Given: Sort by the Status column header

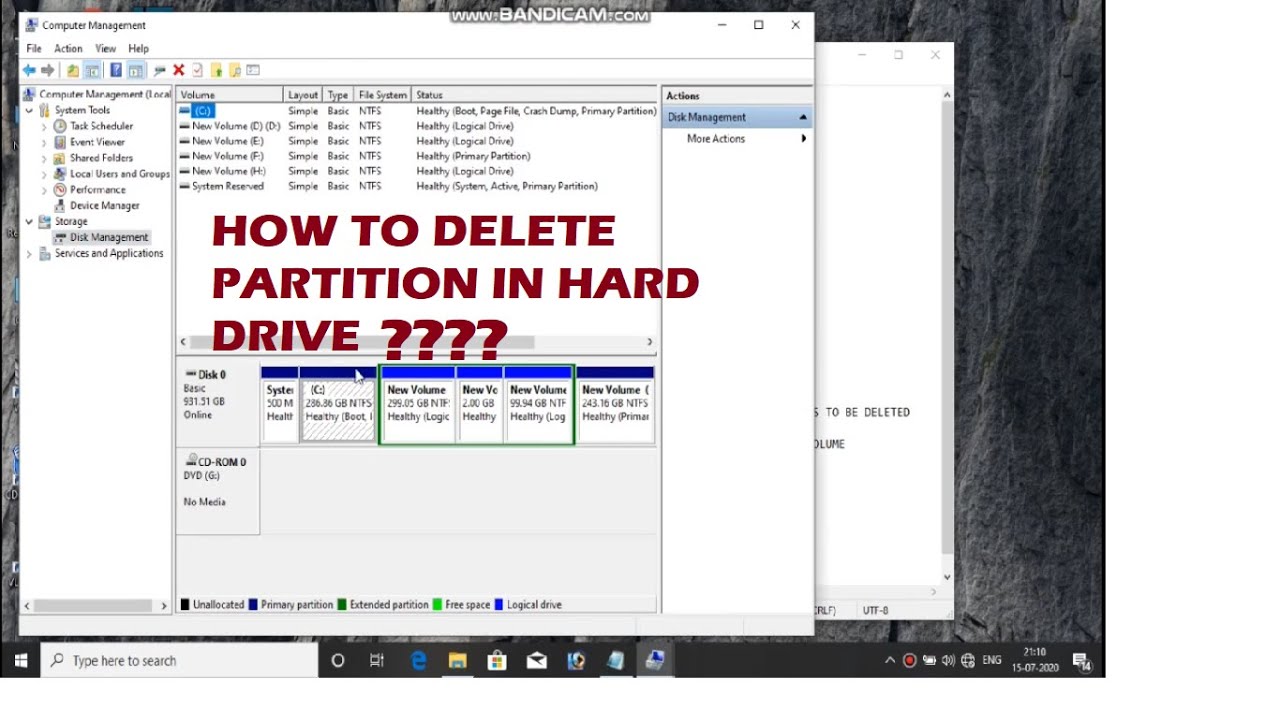Looking at the screenshot, I should [535, 95].
